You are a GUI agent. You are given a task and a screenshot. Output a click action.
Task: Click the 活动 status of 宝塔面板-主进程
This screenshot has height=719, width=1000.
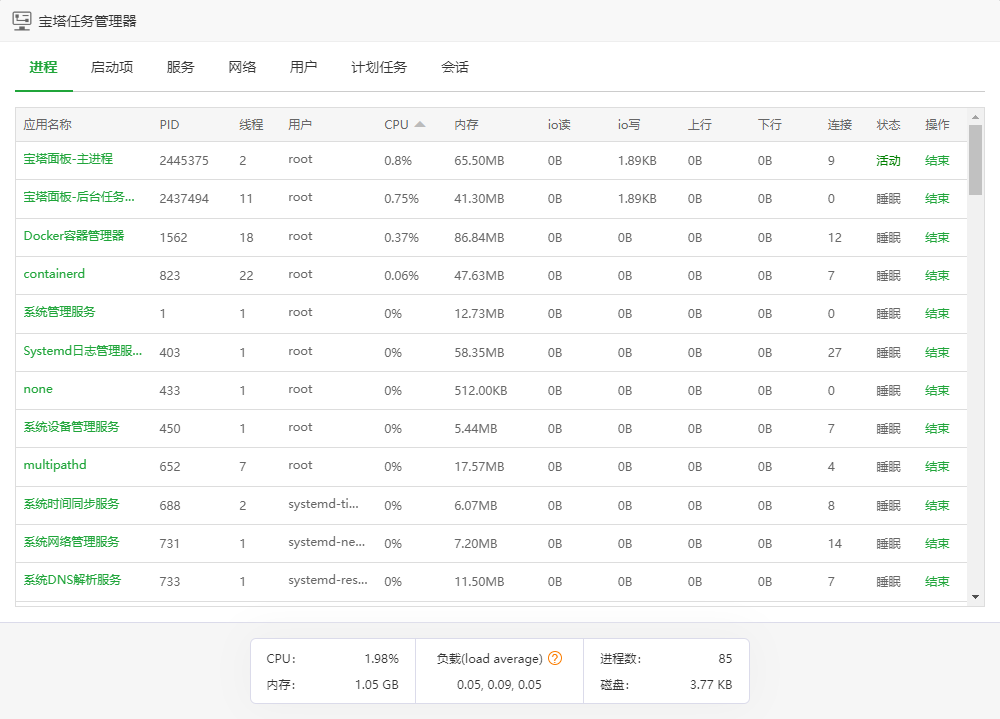(x=888, y=161)
